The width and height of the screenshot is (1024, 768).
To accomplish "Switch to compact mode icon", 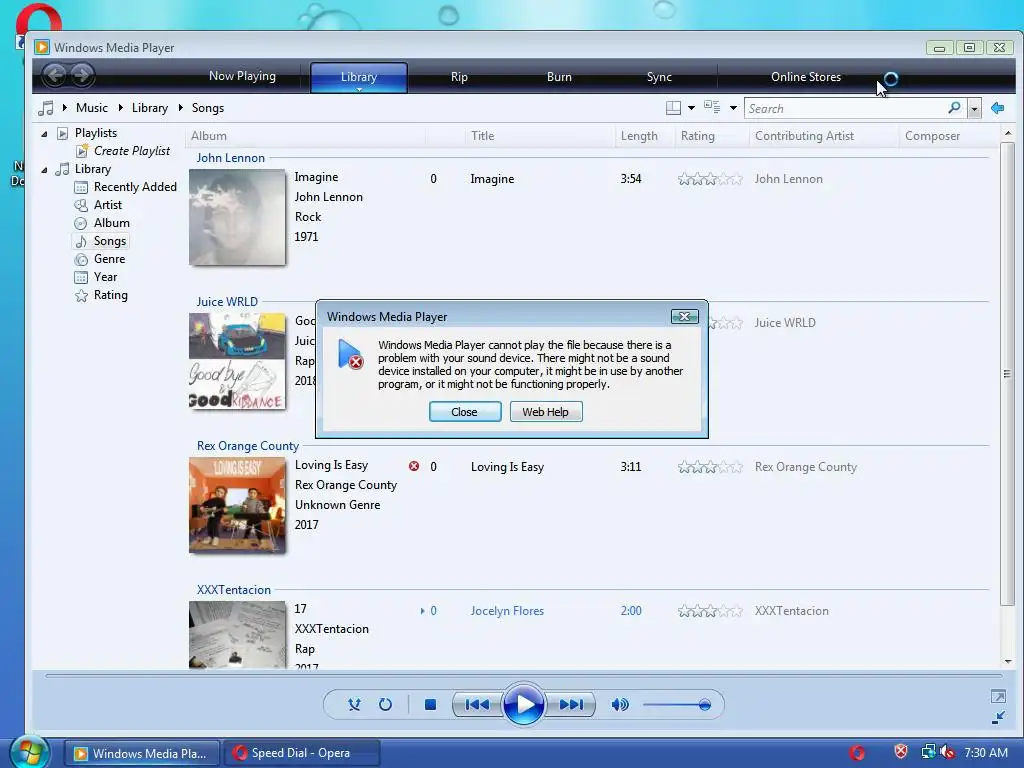I will tap(998, 718).
